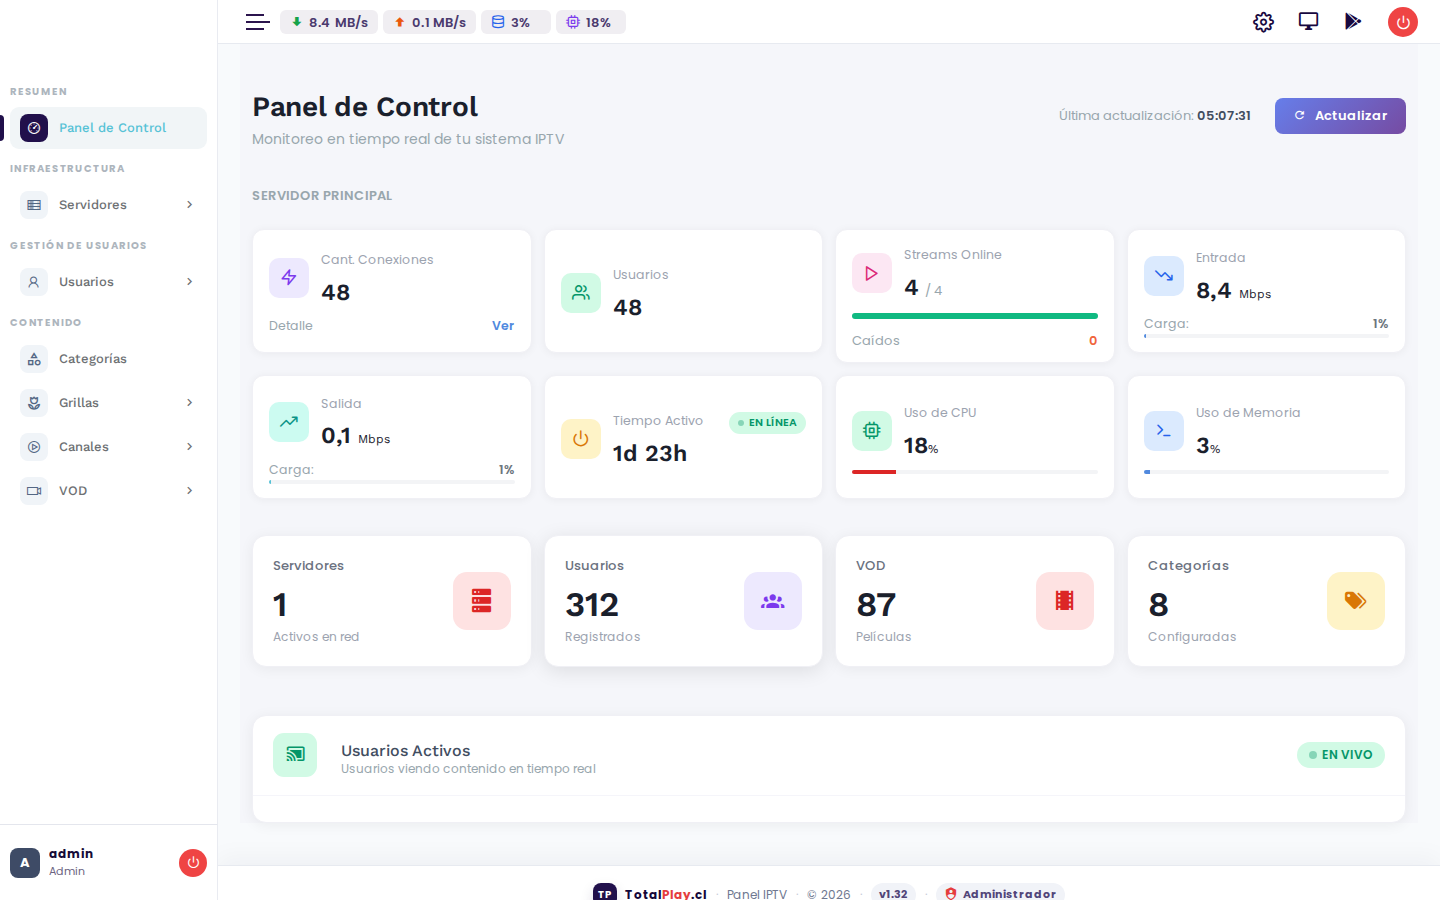Click the Uso de Memoria progress bar

click(x=1266, y=472)
